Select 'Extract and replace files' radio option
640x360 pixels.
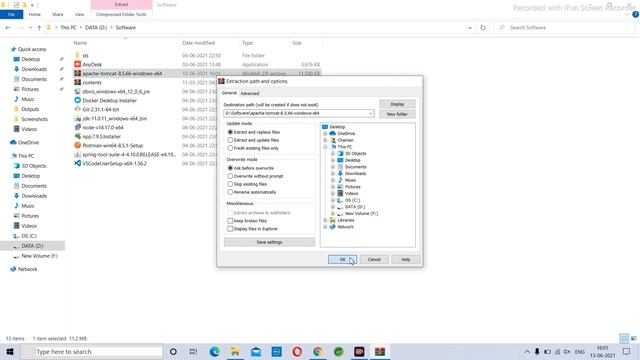pyautogui.click(x=230, y=132)
